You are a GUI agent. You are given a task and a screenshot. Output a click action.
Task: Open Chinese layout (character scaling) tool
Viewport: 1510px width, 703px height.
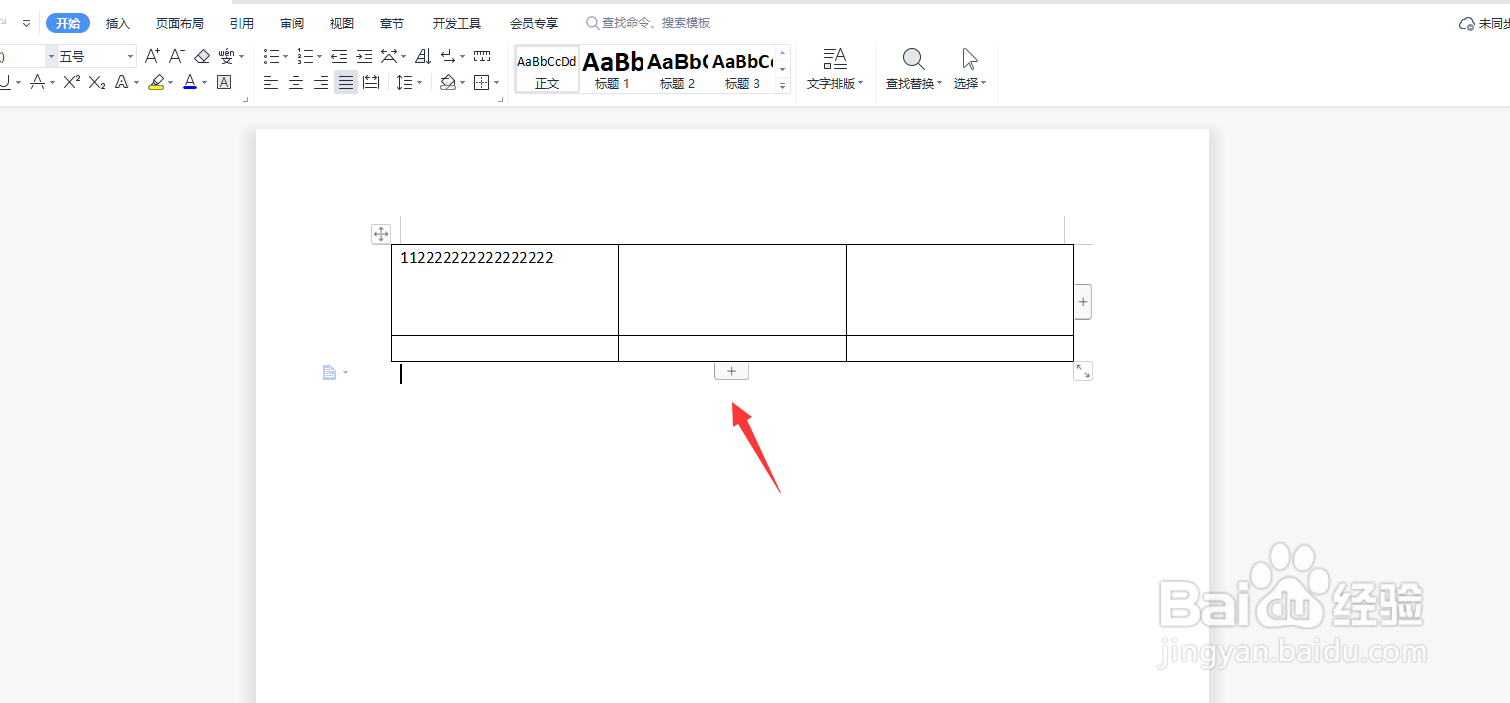pyautogui.click(x=389, y=56)
